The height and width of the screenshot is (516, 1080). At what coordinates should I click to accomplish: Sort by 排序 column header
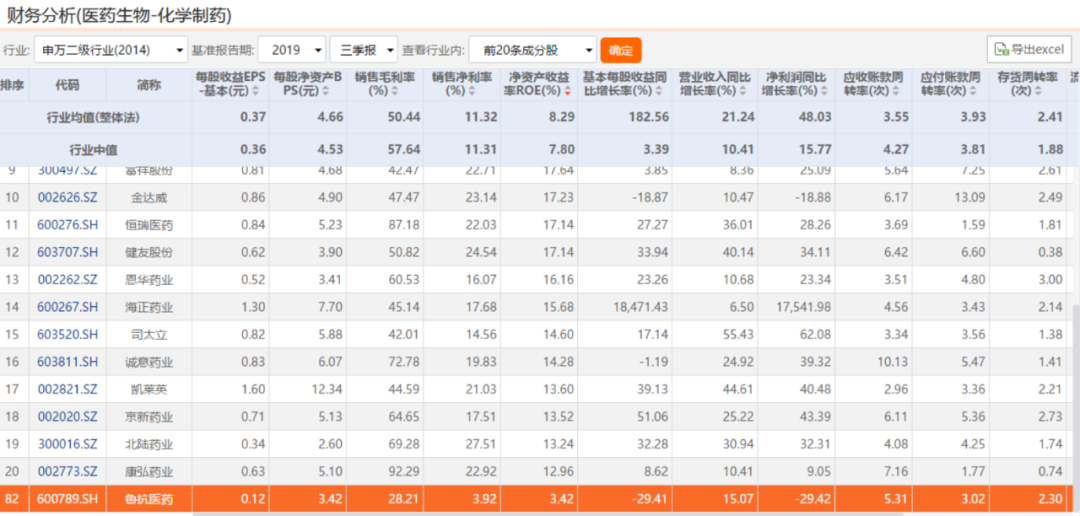tap(12, 85)
